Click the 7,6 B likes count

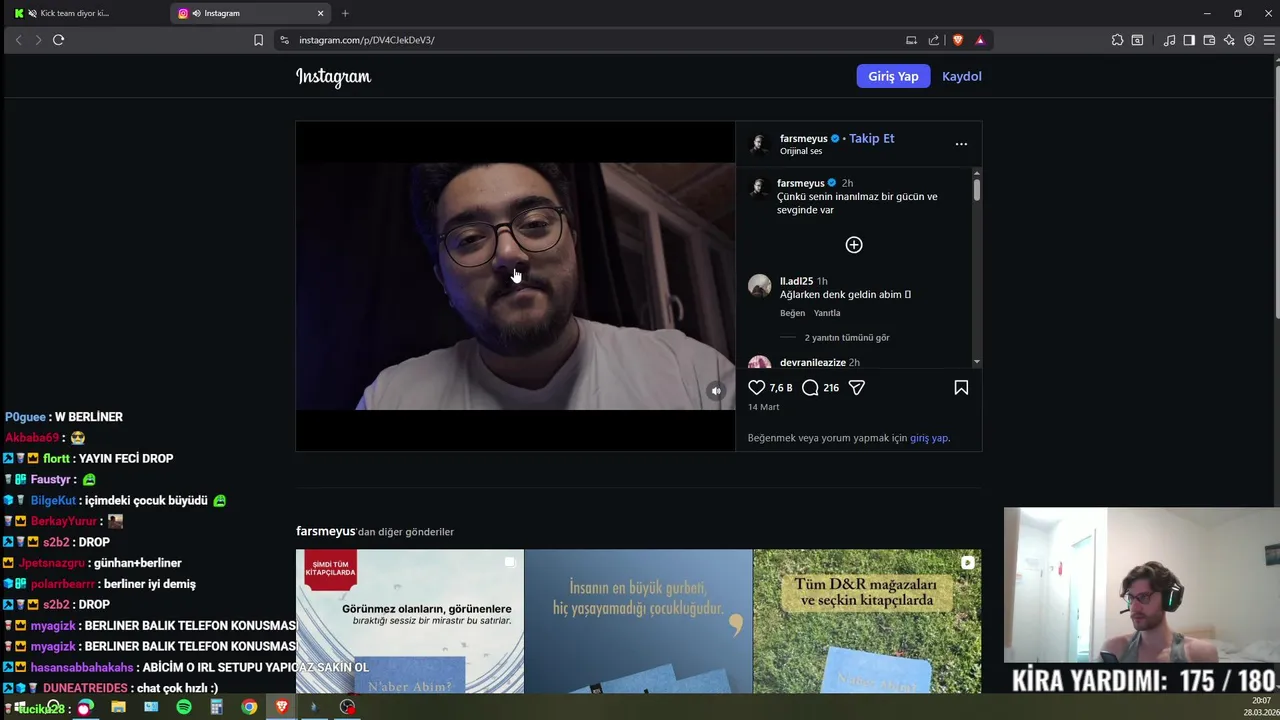[x=781, y=388]
